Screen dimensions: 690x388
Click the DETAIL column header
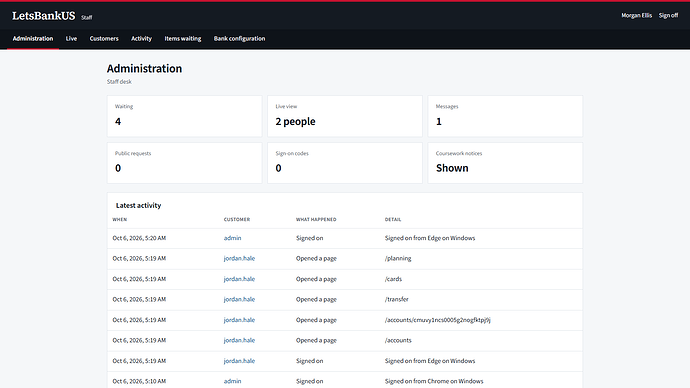point(393,220)
